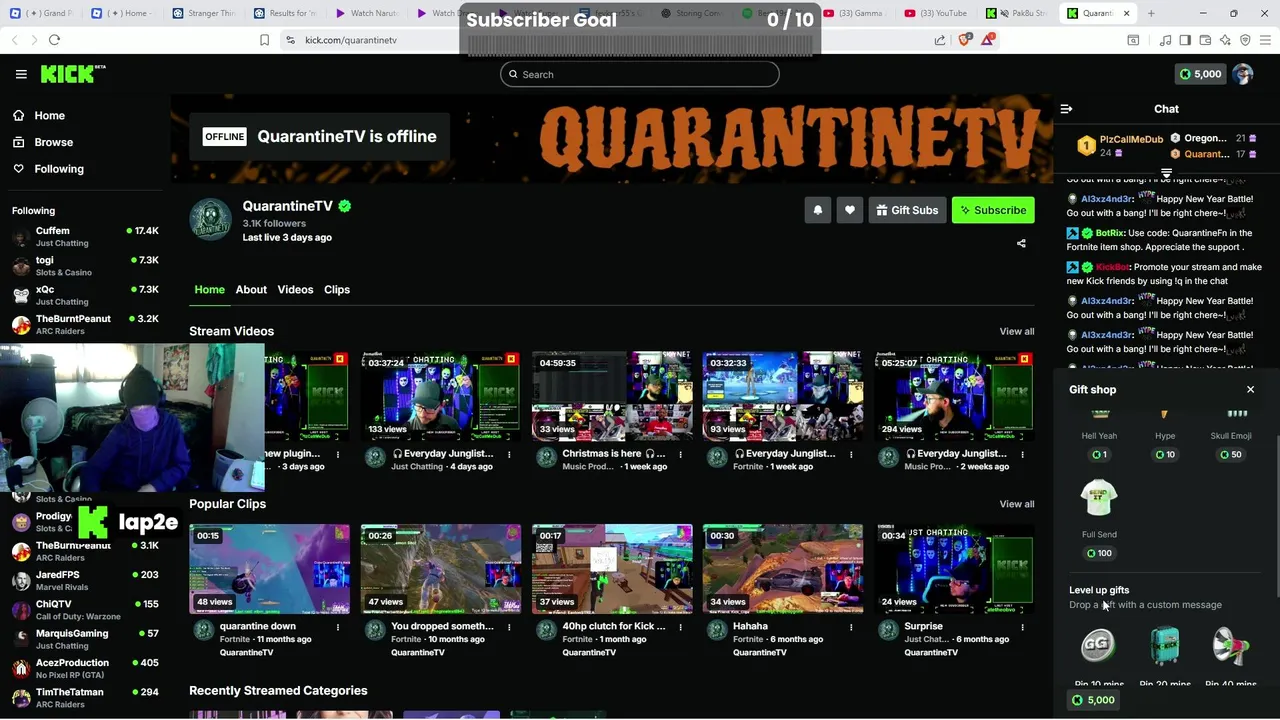This screenshot has width=1280, height=720.
Task: Open MarquisGaming channel in sidebar
Action: tap(85, 638)
